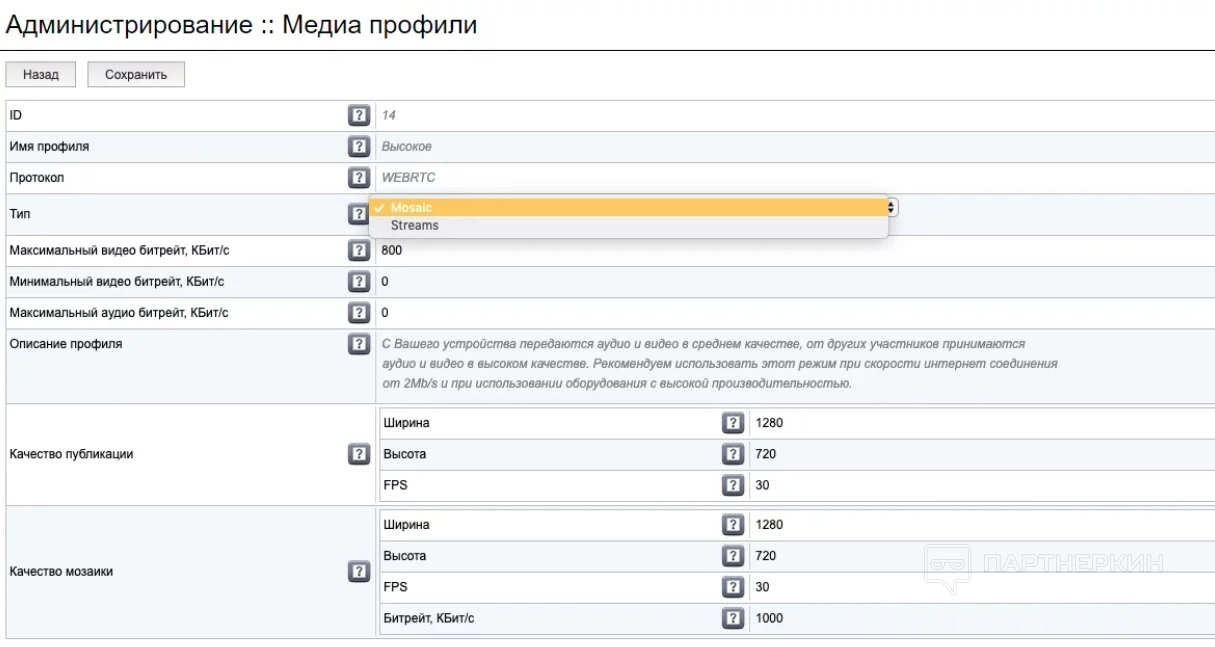Select Mosaic option in Тип dropdown
Image resolution: width=1215 pixels, height=647 pixels.
412,208
